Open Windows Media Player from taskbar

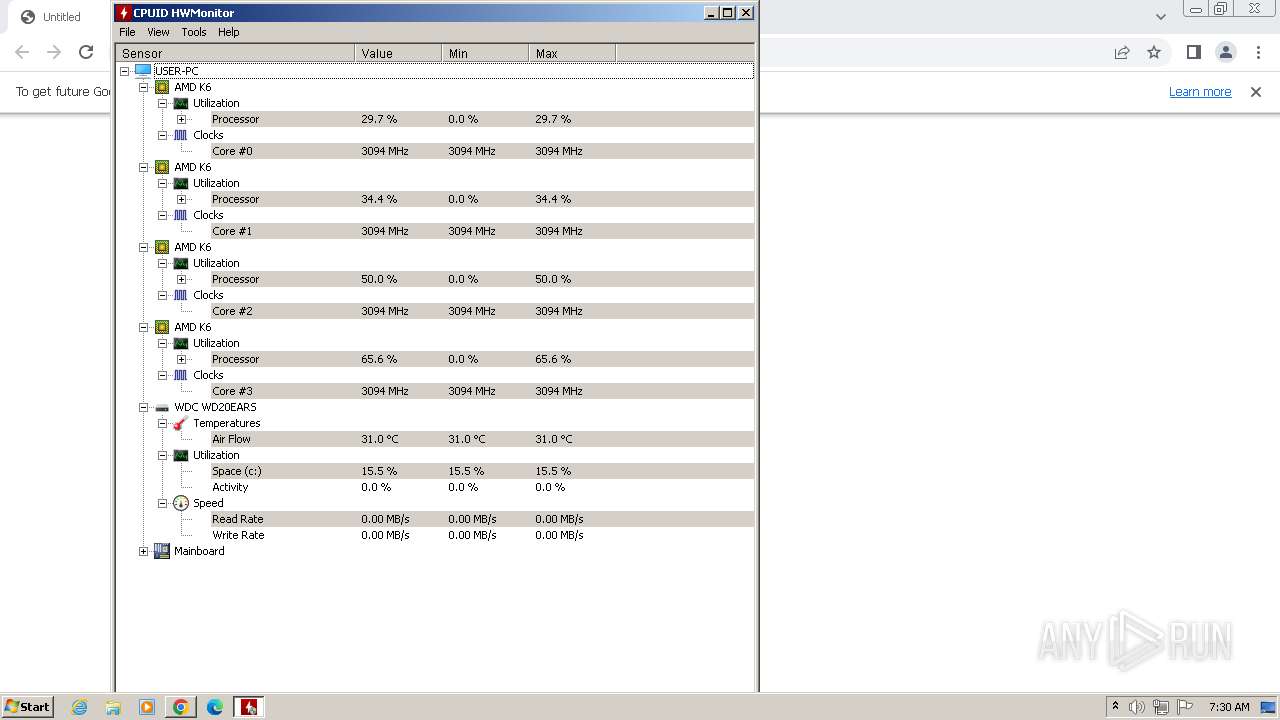[x=147, y=707]
